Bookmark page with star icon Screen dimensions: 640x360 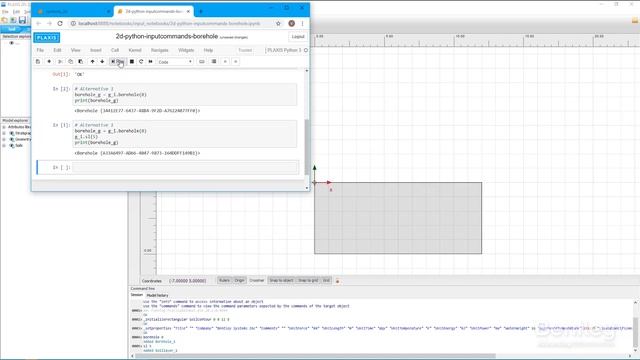click(x=278, y=24)
